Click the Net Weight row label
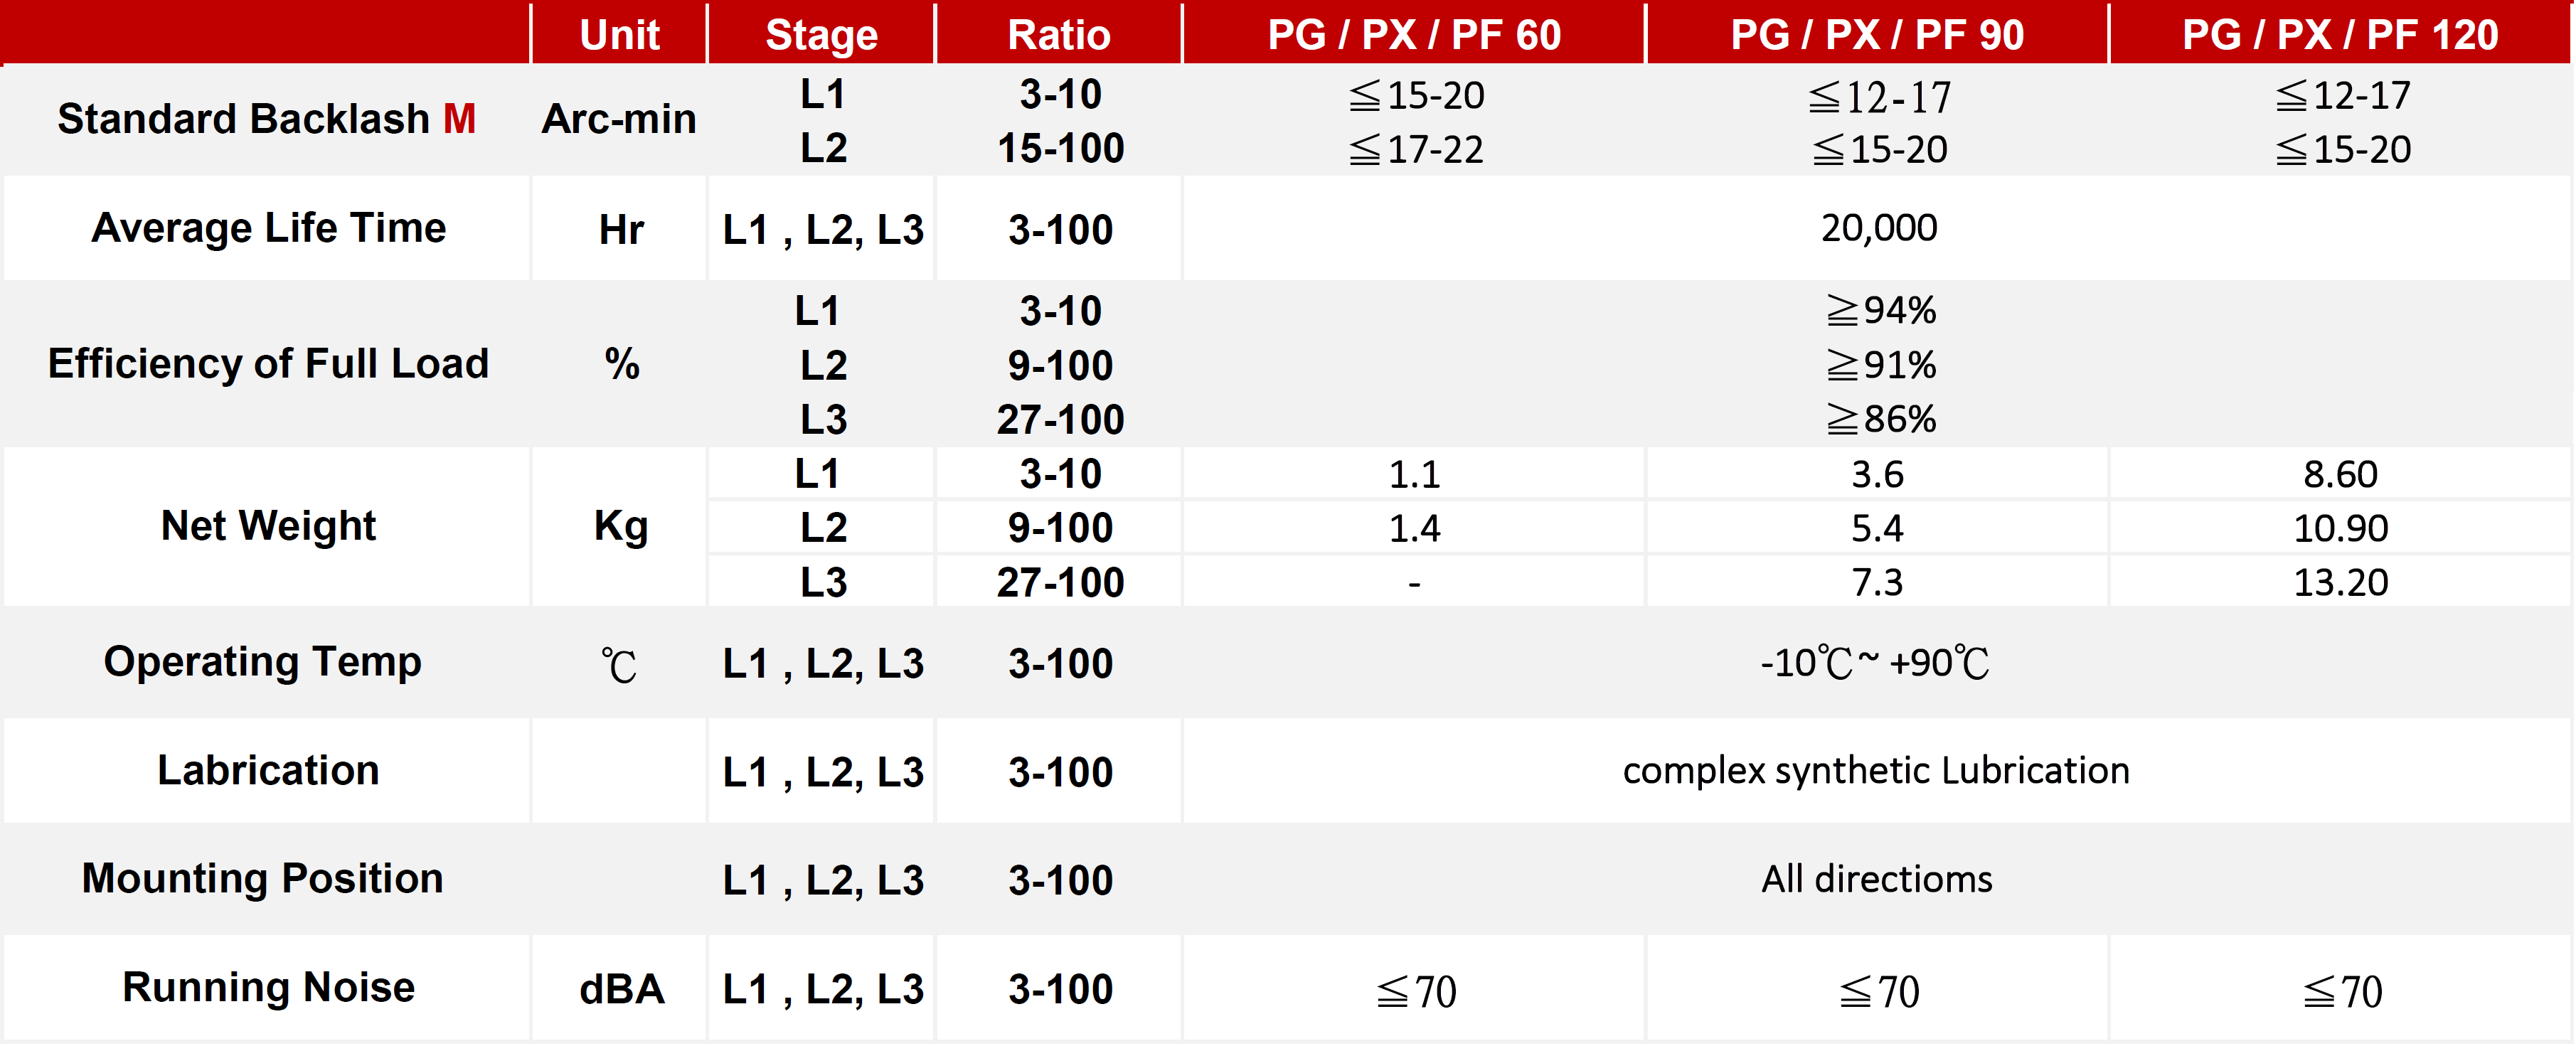This screenshot has width=2576, height=1046. (x=268, y=526)
